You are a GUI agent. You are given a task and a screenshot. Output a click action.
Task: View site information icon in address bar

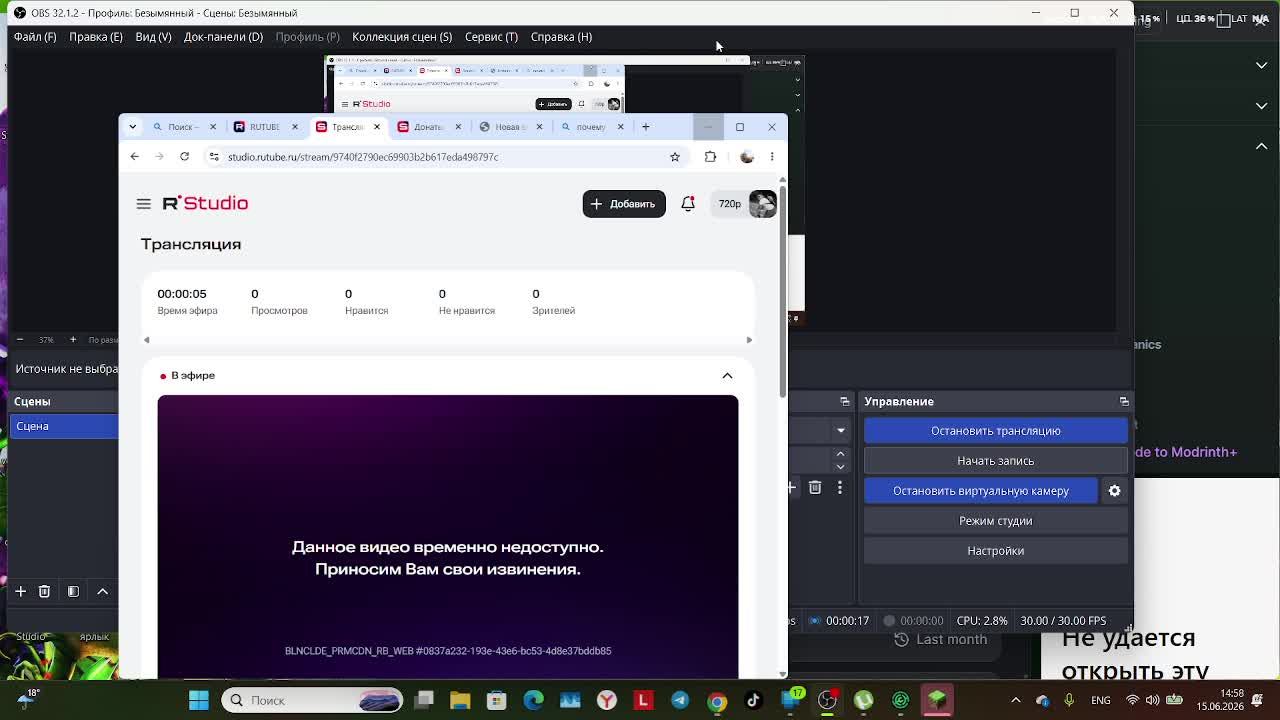[214, 157]
